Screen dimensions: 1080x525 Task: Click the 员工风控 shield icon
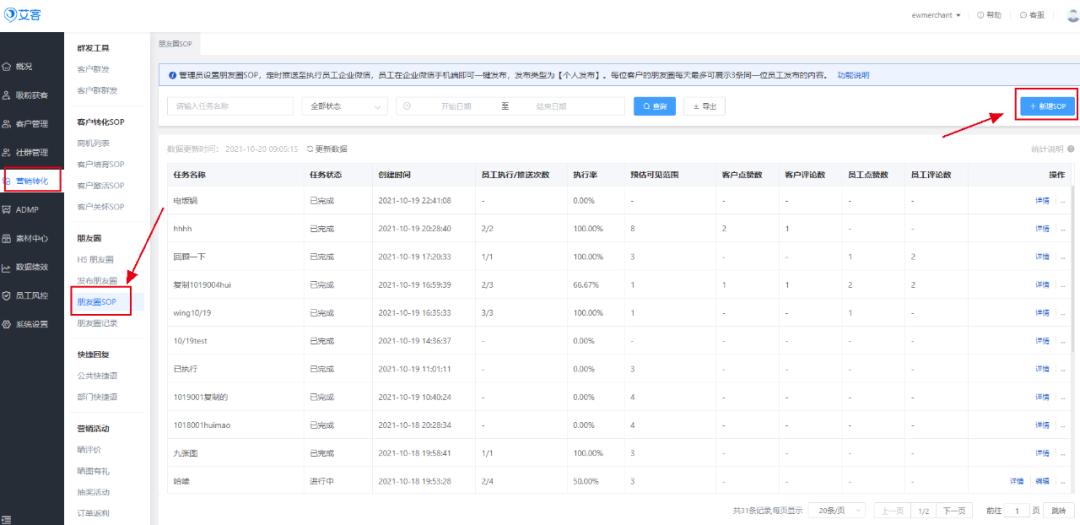(x=8, y=296)
